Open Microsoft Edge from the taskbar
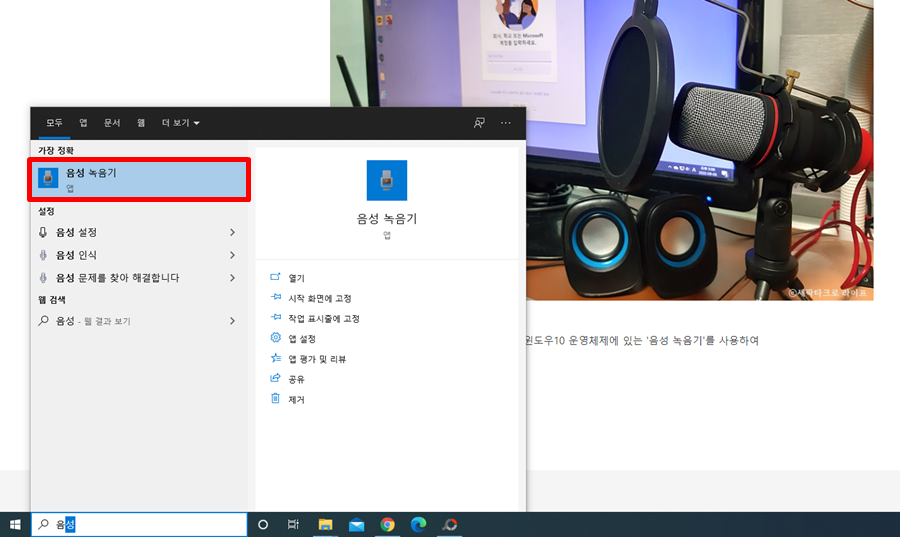 [x=418, y=524]
